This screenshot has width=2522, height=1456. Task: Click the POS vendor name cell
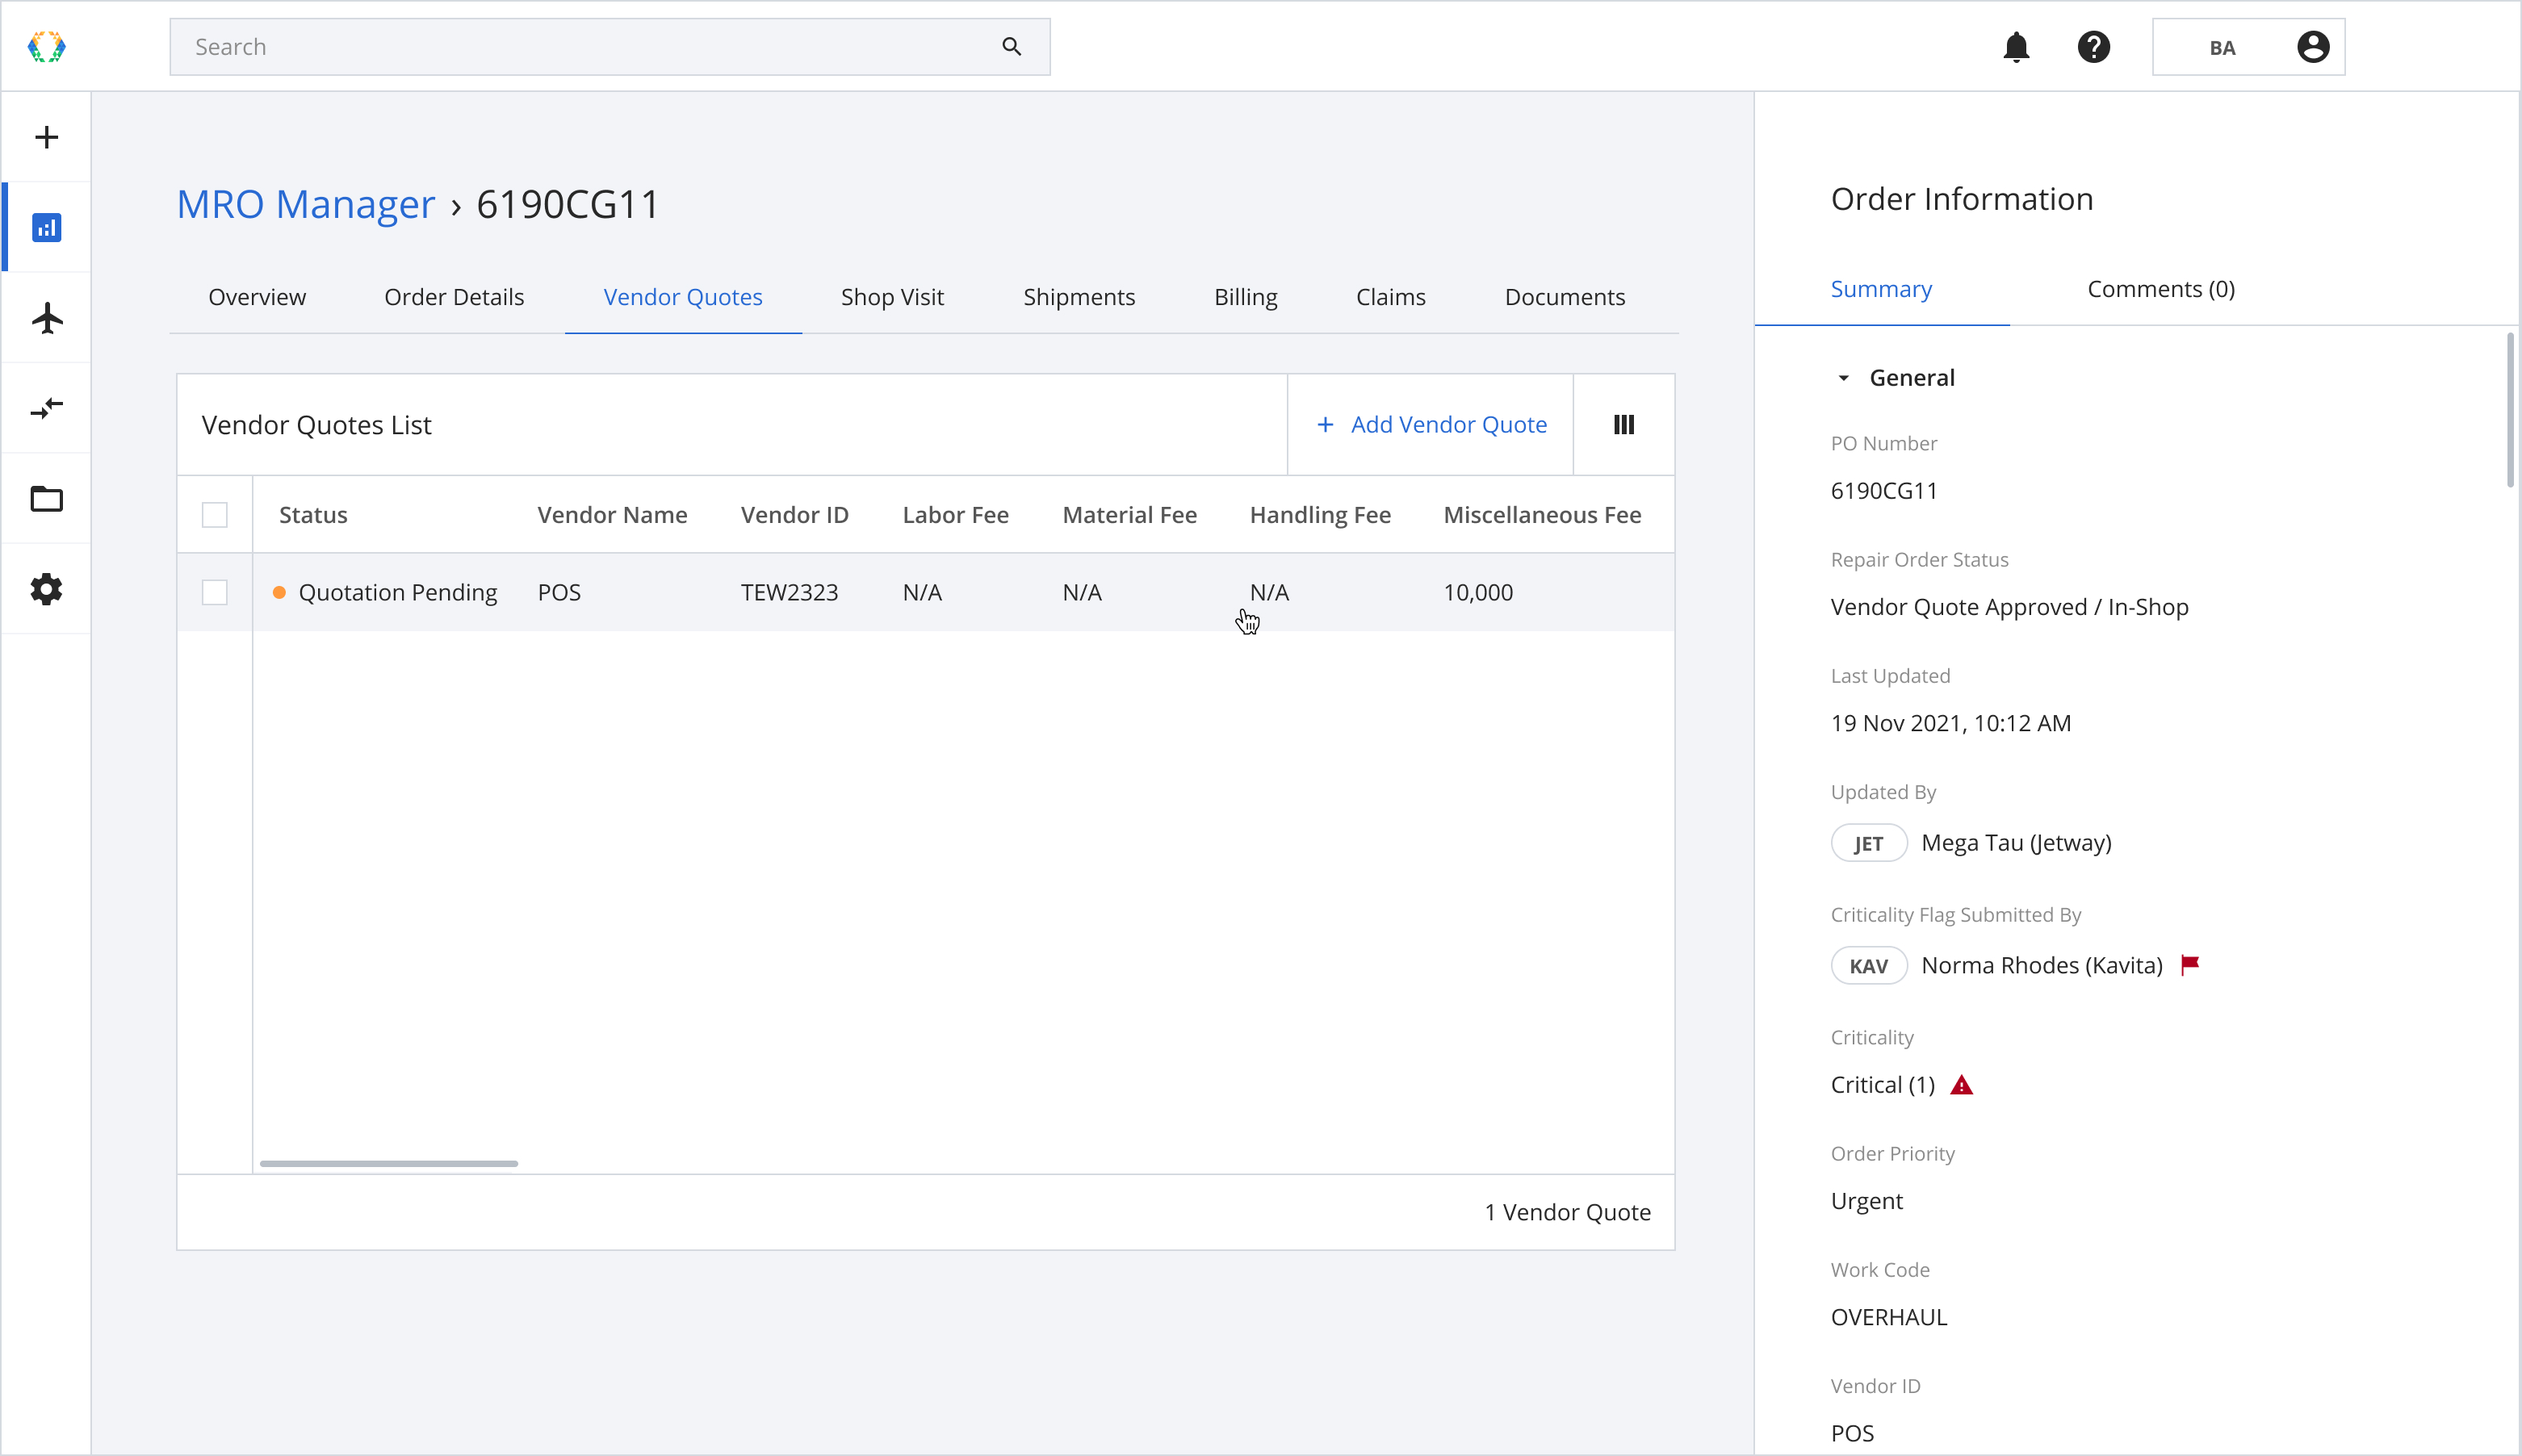[559, 593]
